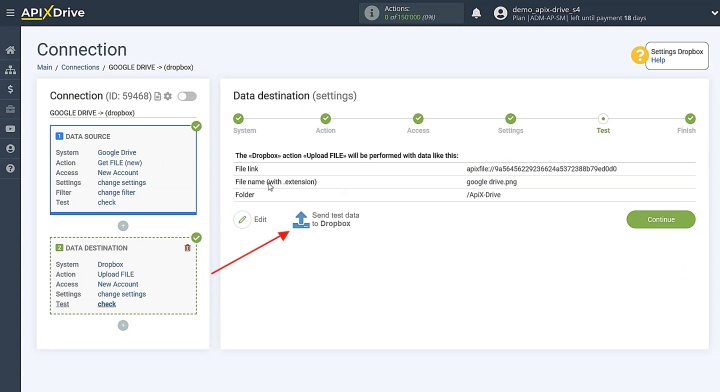Click the yellow help question mark icon
This screenshot has height=392, width=720.
[x=639, y=56]
